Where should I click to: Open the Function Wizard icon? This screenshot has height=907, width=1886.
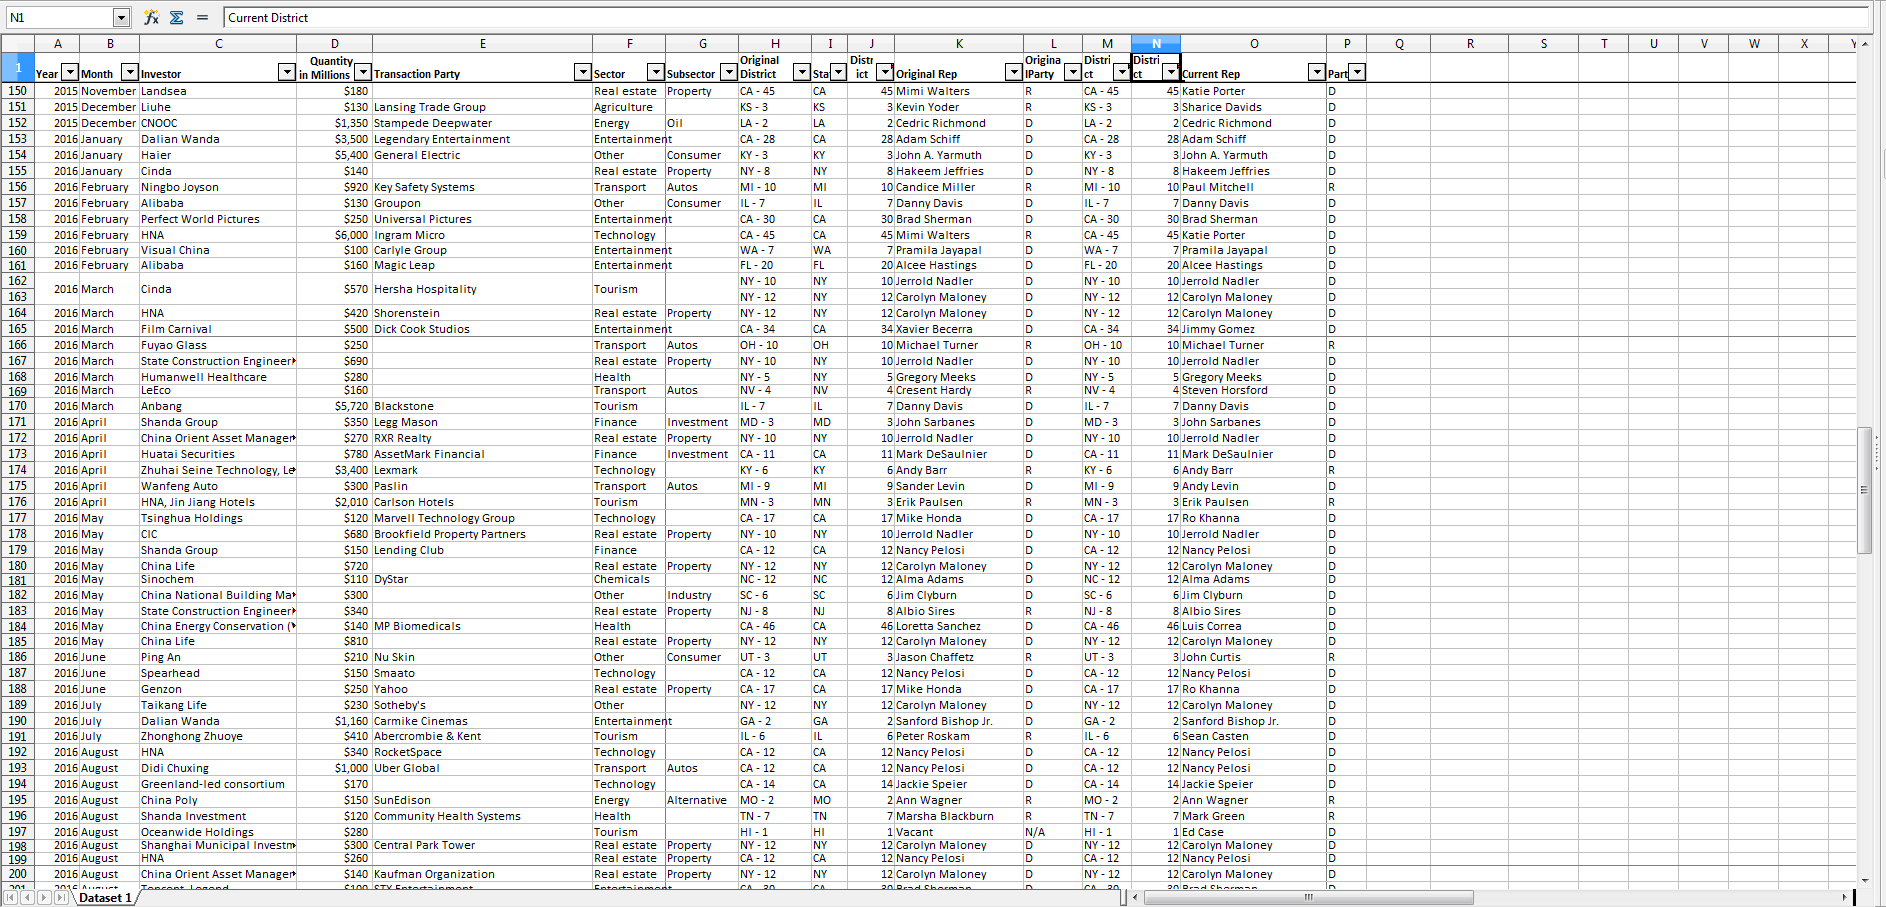point(151,17)
